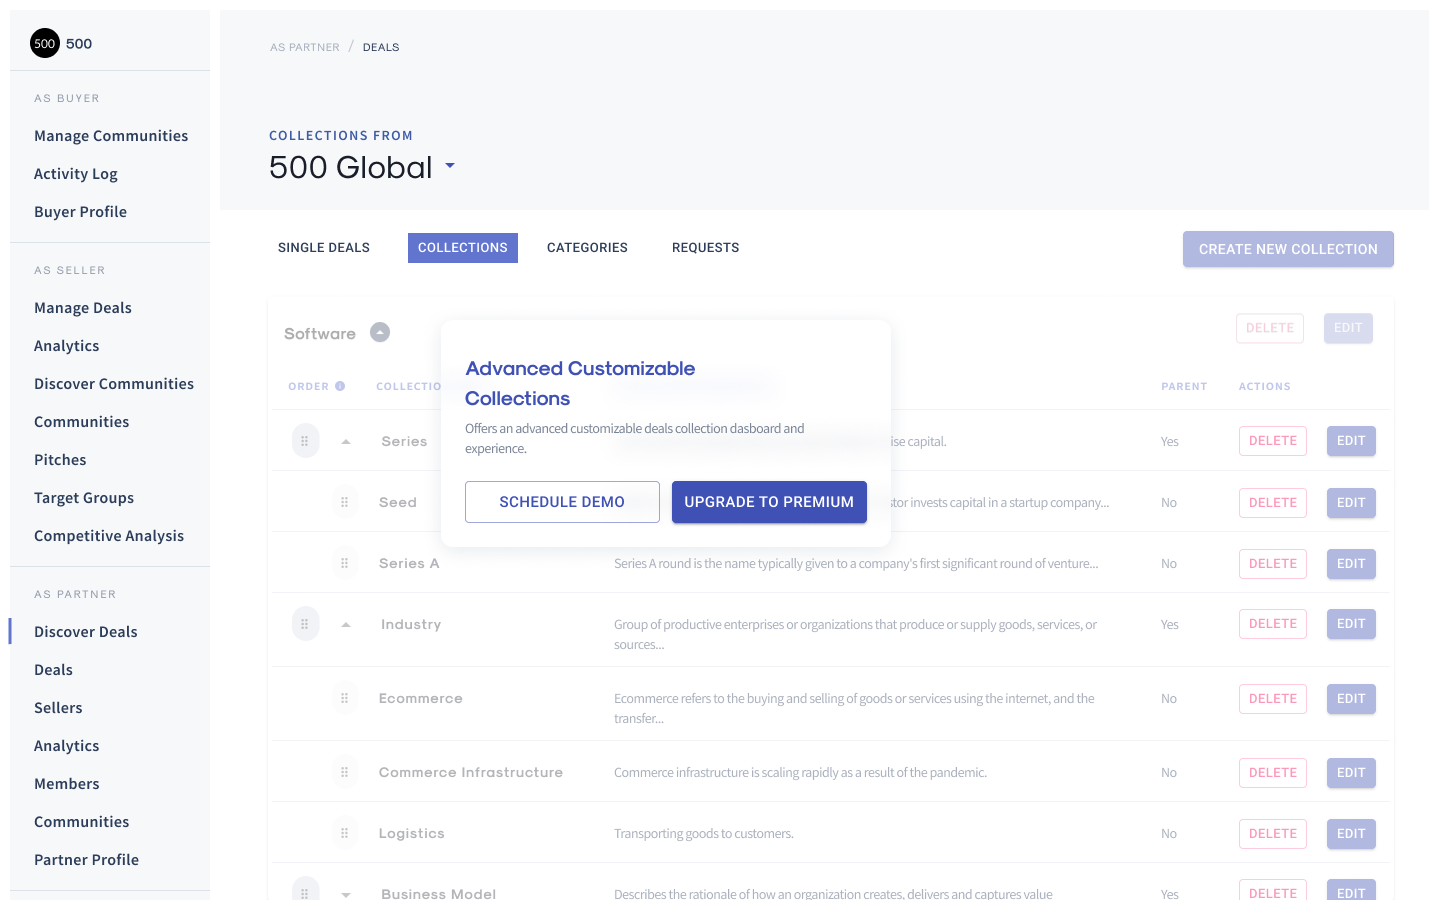Click the ORDER info icon
Image resolution: width=1440 pixels, height=900 pixels.
[340, 386]
